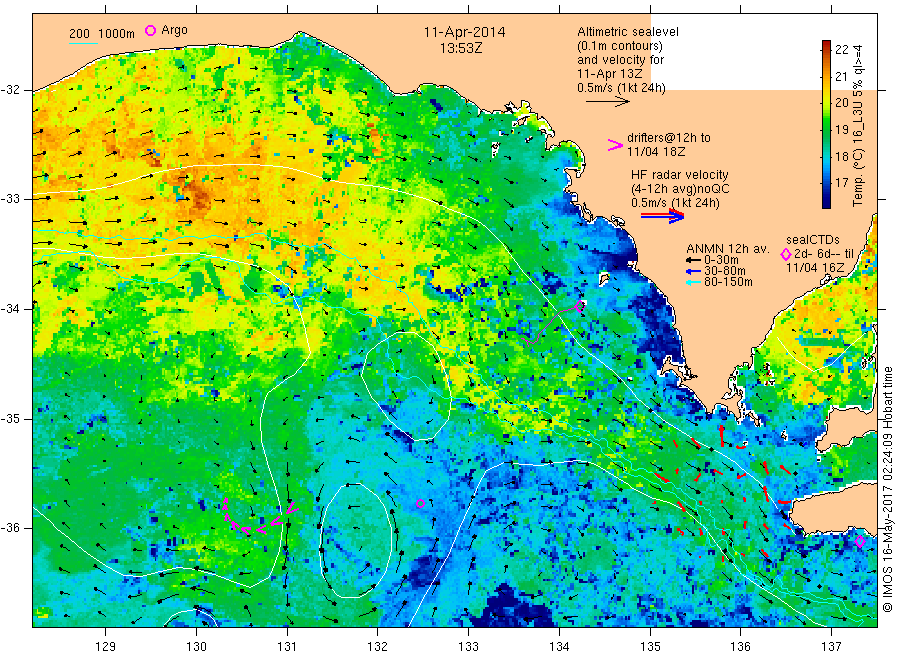
Task: Click the date label 11-Apr-2014
Action: pos(464,32)
